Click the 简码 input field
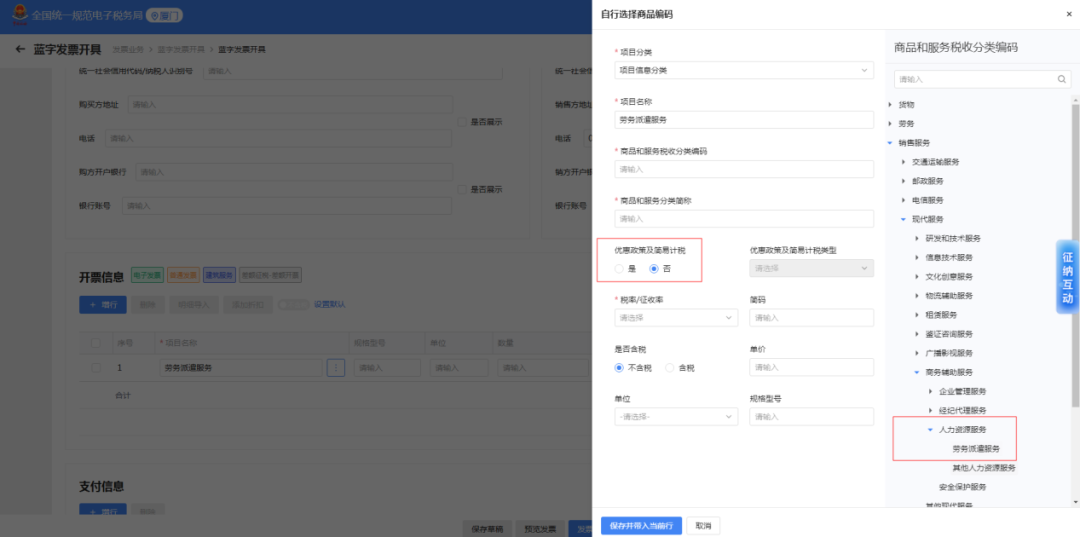The image size is (1080, 537). point(811,317)
